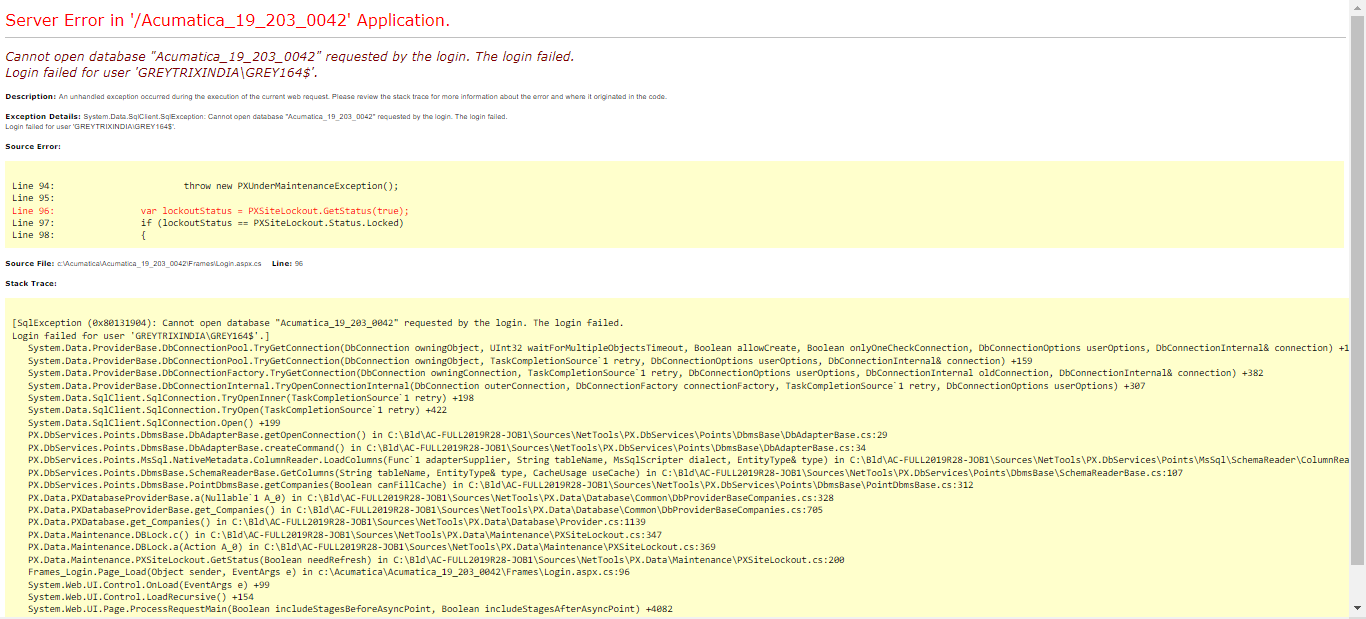Click the 'Description:' label
Viewport: 1366px width, 619px height.
(30, 97)
